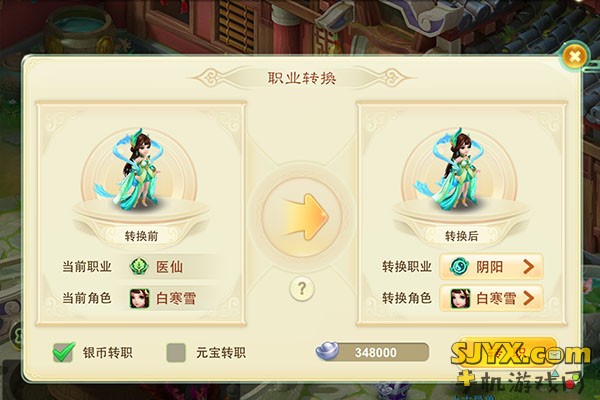Click the 当前角色 白寒雪 name field
Screen dimensions: 600x400
(168, 298)
